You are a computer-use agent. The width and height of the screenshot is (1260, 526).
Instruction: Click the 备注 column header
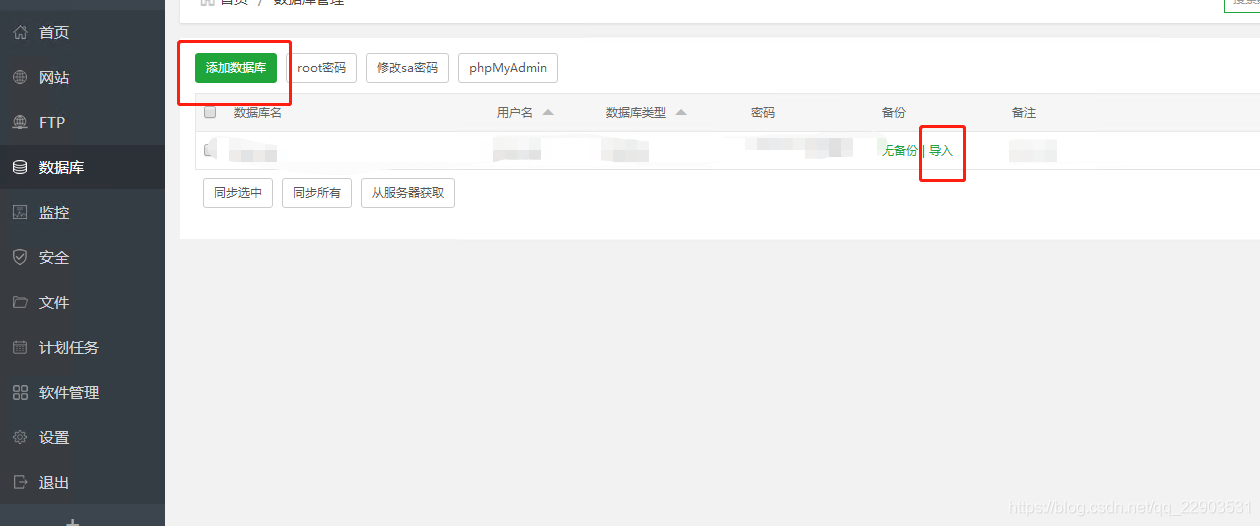click(x=1024, y=113)
